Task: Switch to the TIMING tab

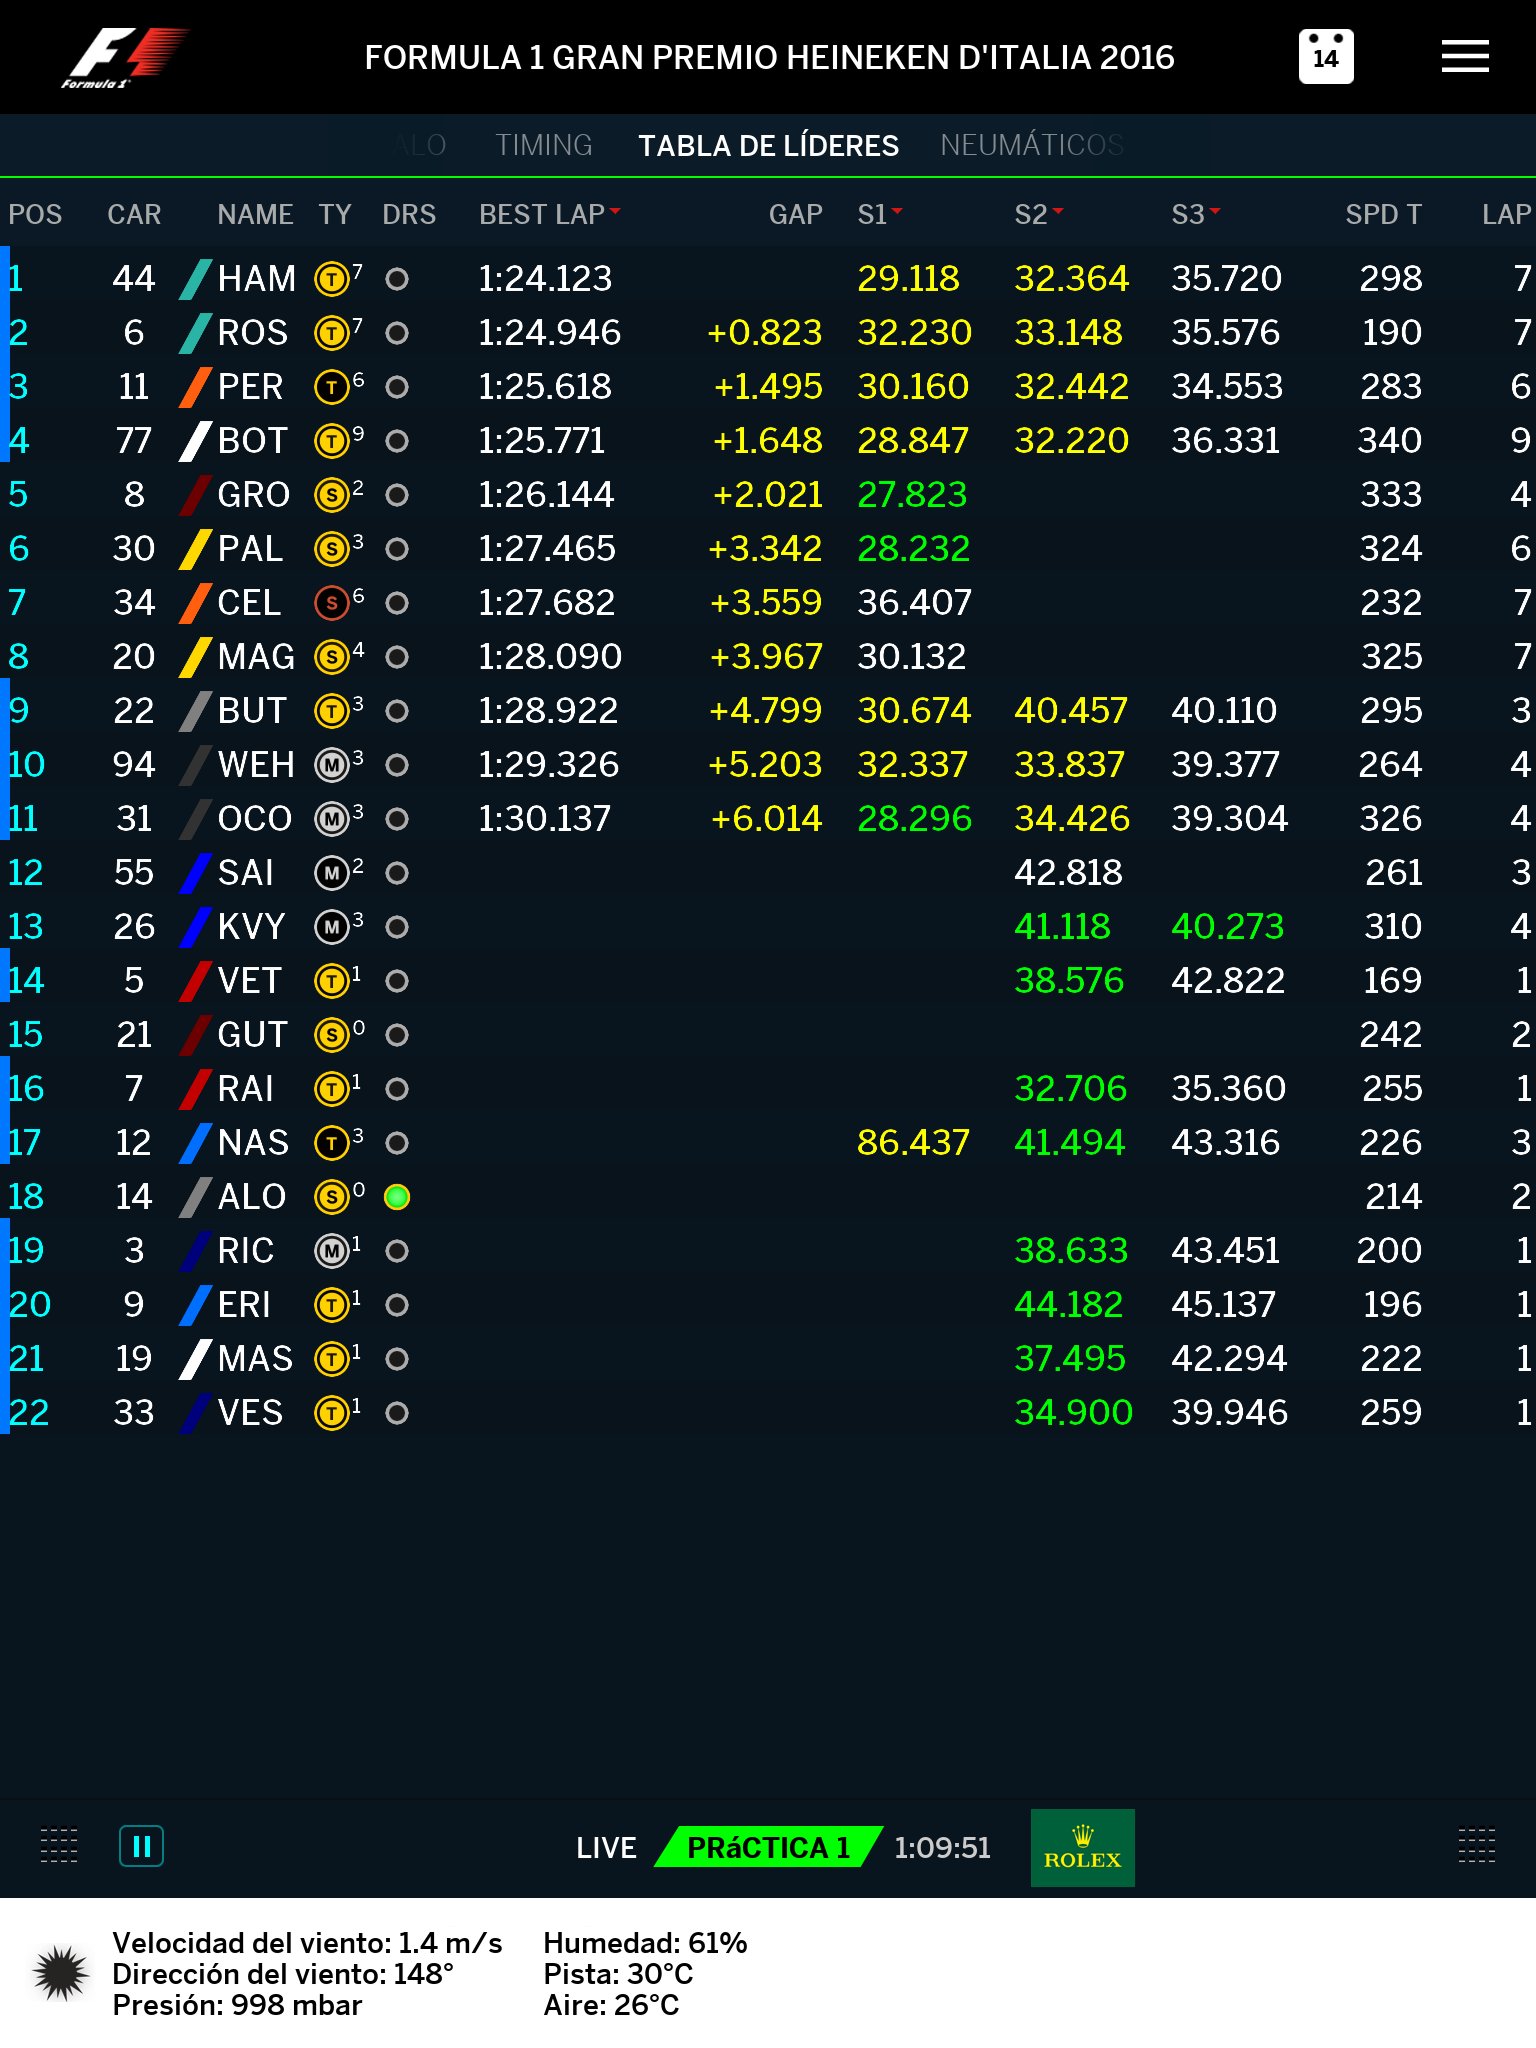Action: (544, 145)
